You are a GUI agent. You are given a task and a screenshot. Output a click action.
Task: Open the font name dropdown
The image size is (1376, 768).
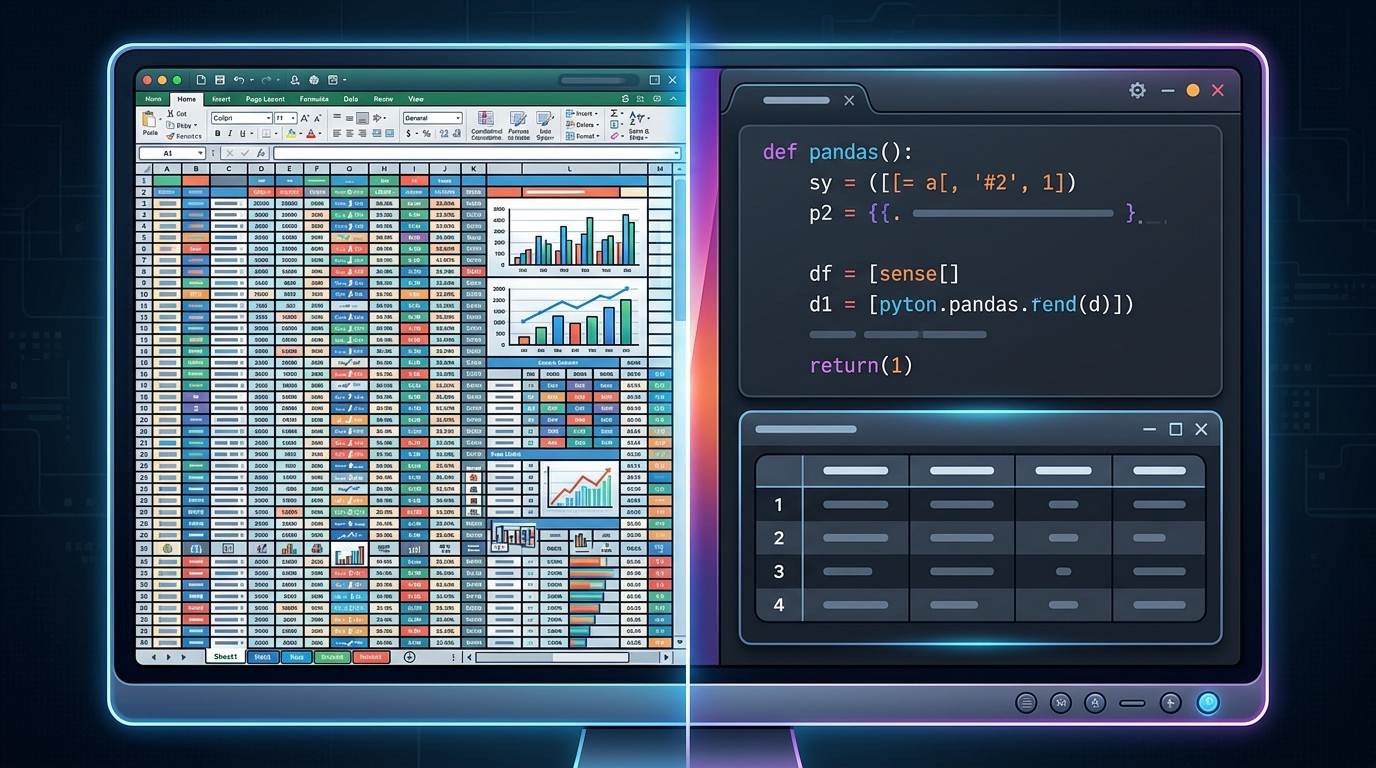tap(241, 118)
